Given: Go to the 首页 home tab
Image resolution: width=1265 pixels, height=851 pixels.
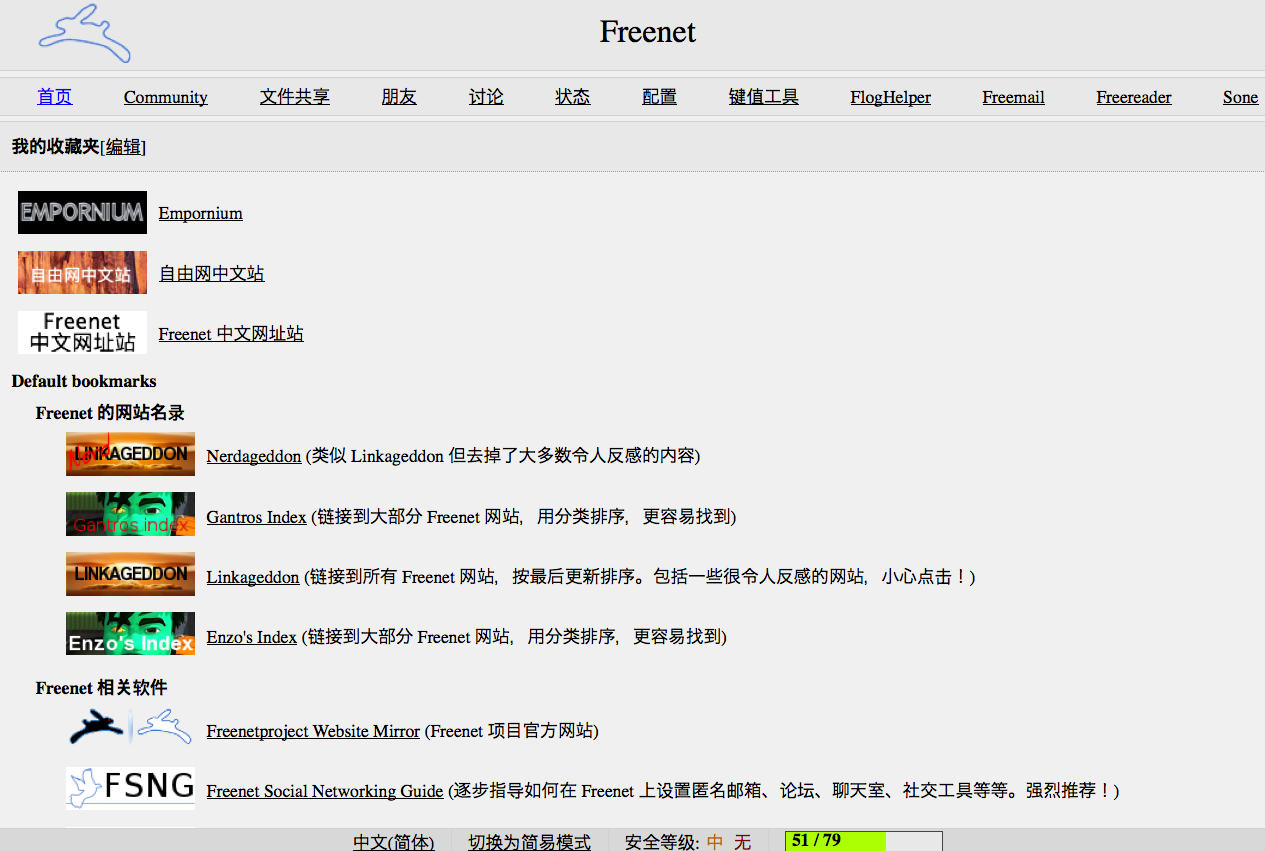Looking at the screenshot, I should [55, 97].
